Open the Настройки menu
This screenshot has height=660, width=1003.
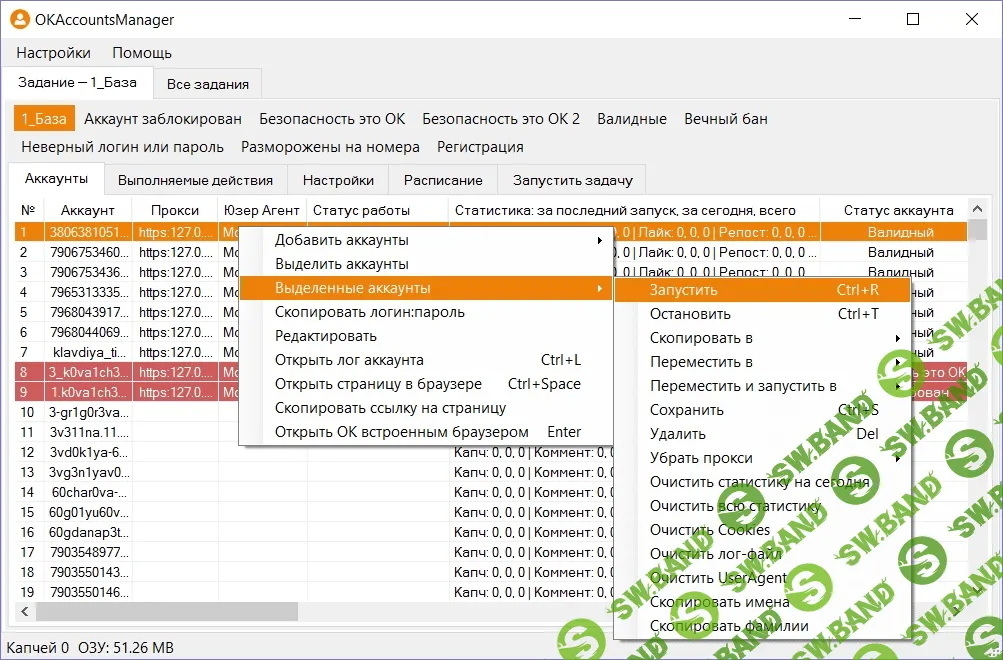coord(52,52)
